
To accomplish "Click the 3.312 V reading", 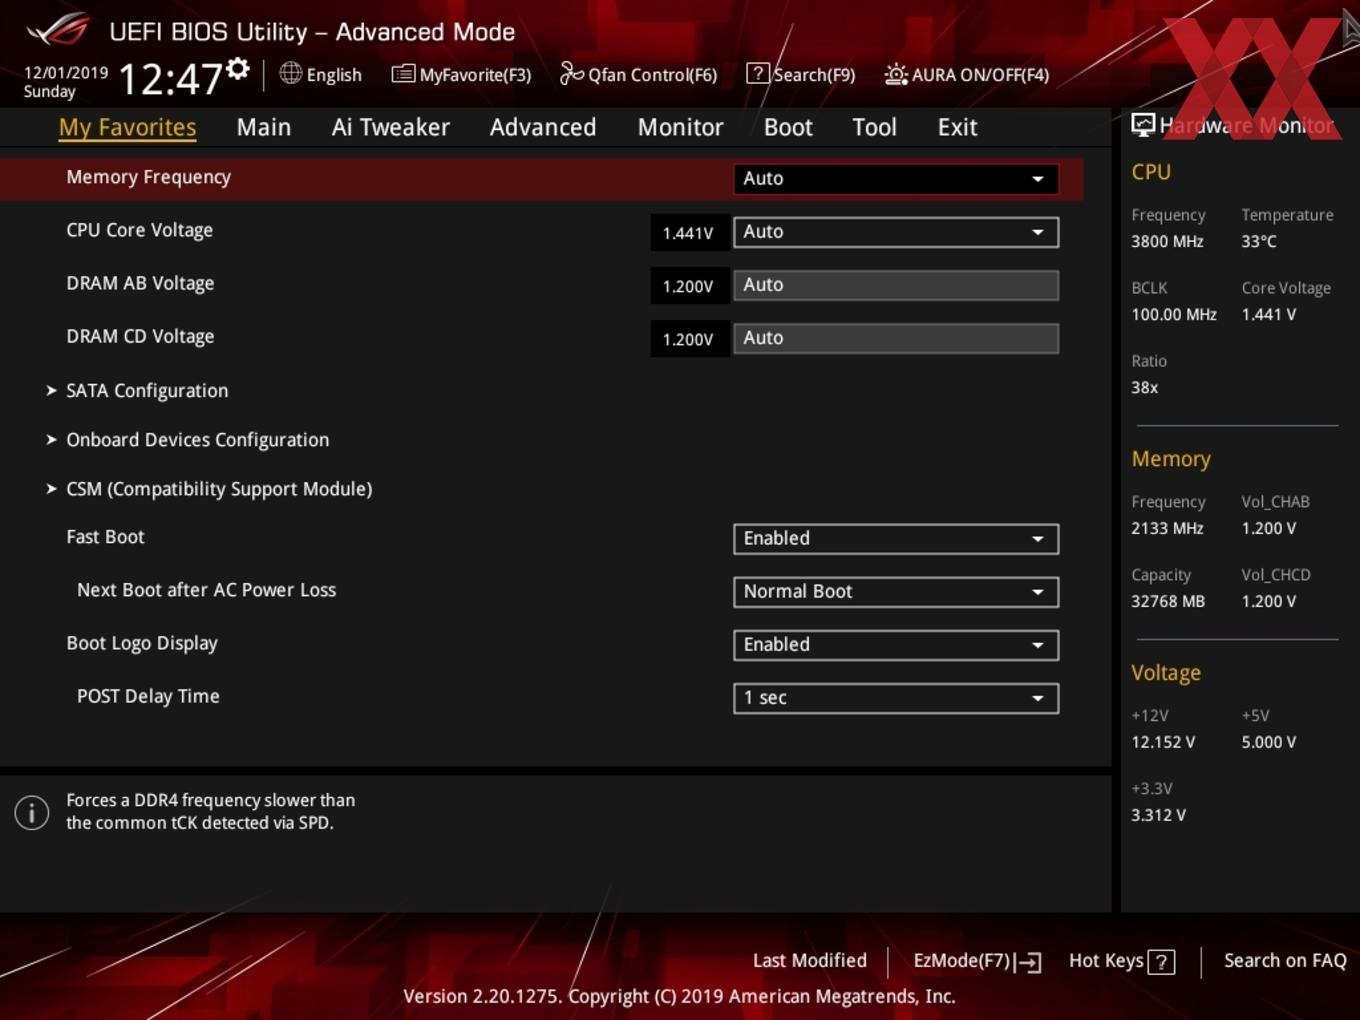I will click(1158, 815).
